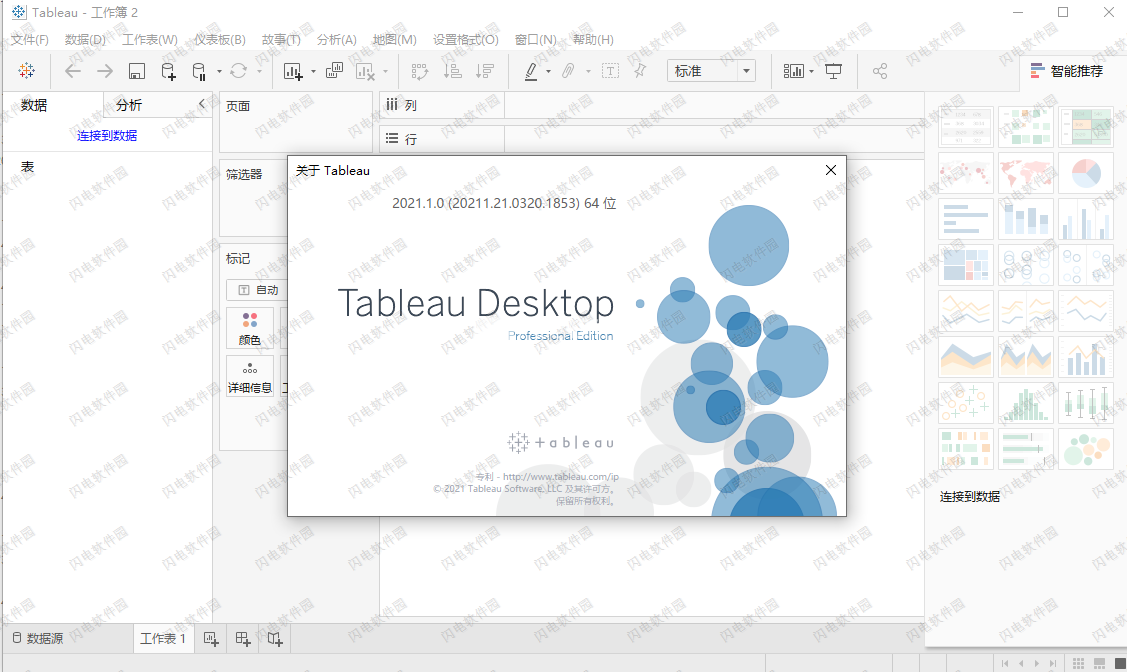Image resolution: width=1127 pixels, height=672 pixels.
Task: Open the new worksheet dropdown arrow in toolbar
Action: pos(313,71)
